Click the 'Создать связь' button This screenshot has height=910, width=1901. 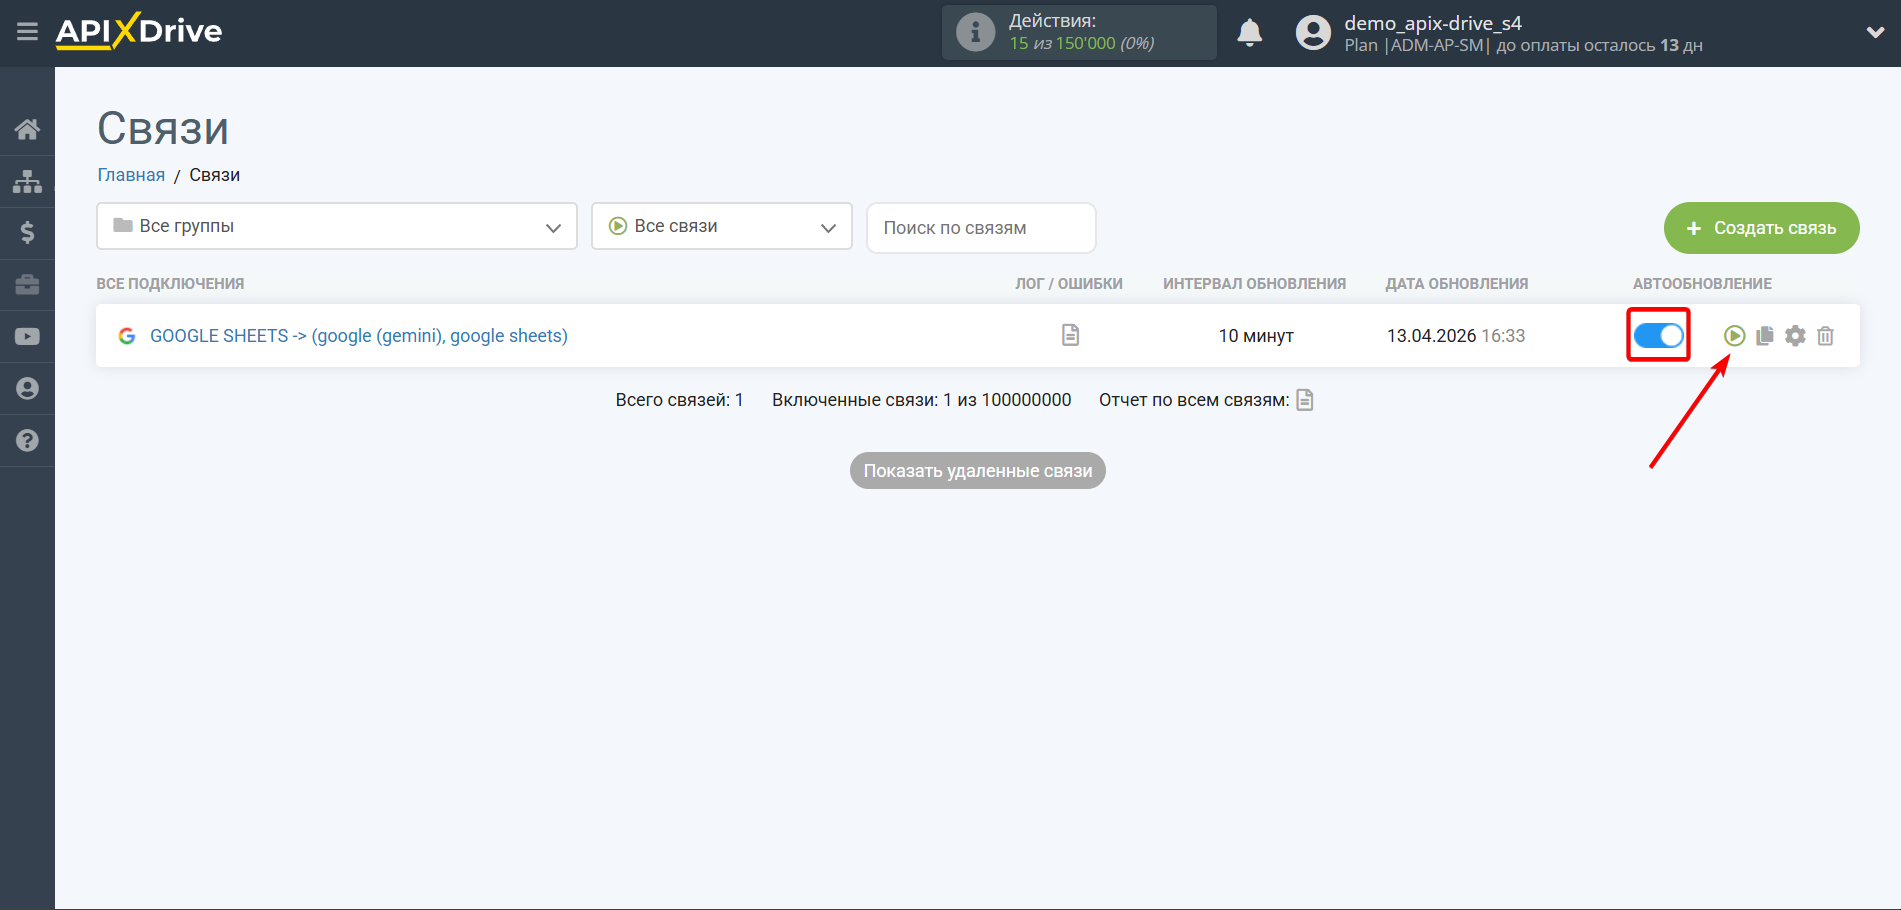[1761, 228]
